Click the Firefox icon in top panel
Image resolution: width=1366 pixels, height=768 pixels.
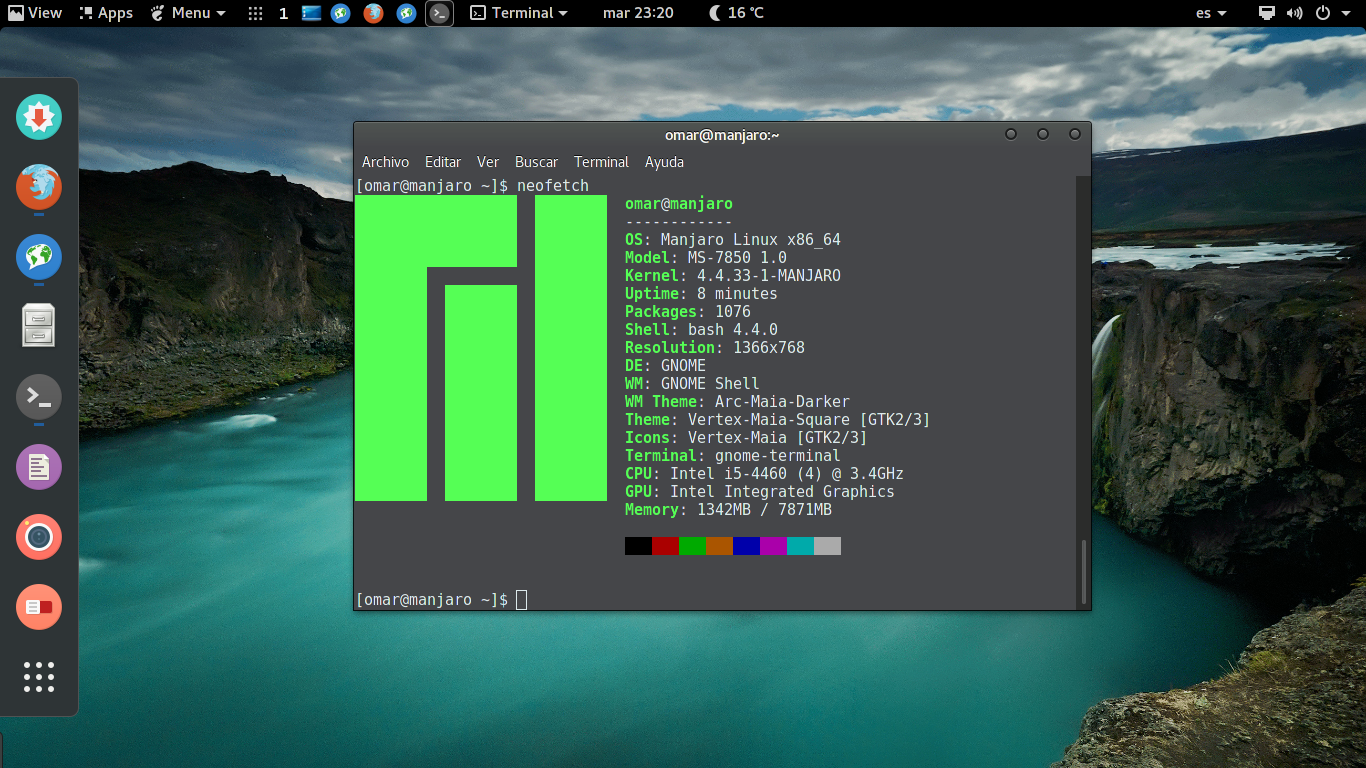373,13
